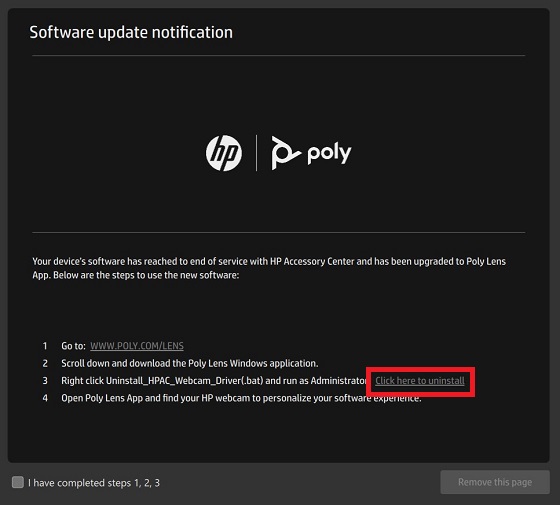This screenshot has height=505, width=560.
Task: Click the 'Go to:' label in step one
Action: (73, 346)
